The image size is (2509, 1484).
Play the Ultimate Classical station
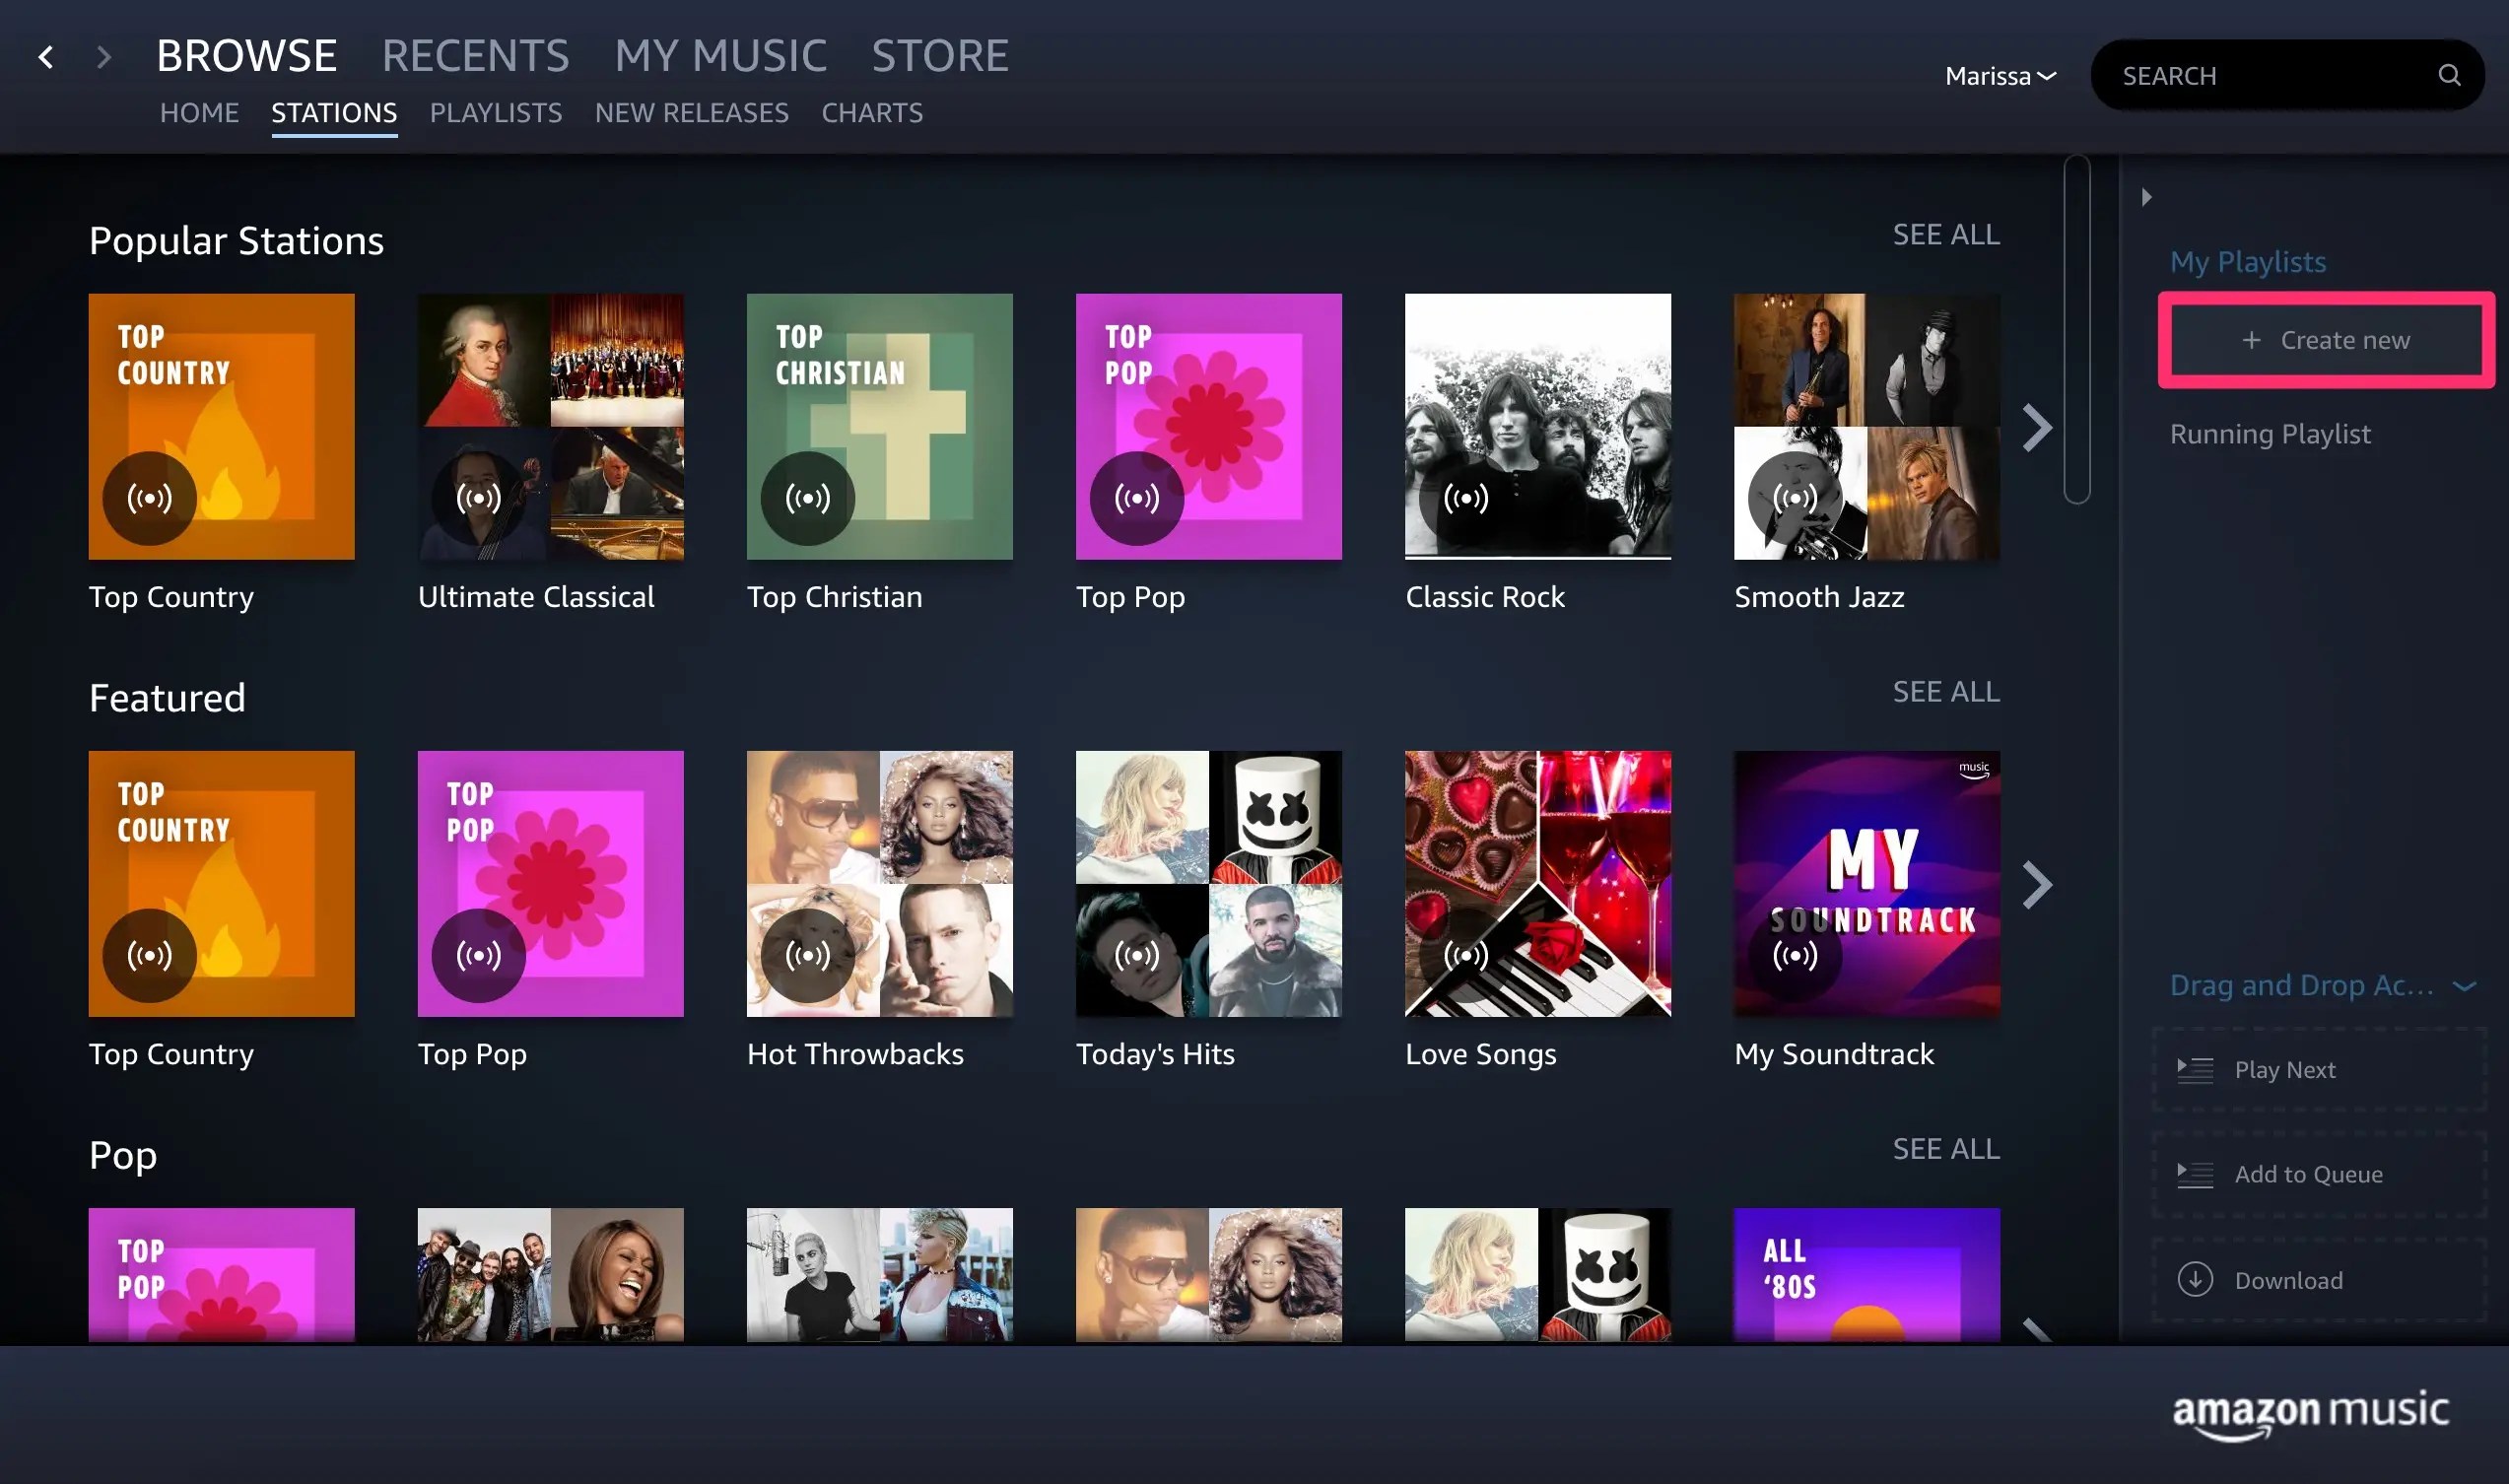tap(478, 498)
